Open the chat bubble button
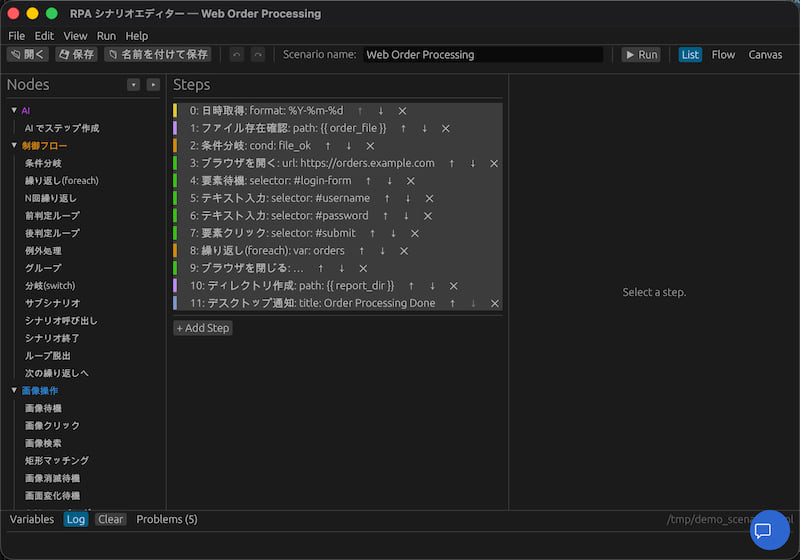The image size is (800, 560). 769,530
